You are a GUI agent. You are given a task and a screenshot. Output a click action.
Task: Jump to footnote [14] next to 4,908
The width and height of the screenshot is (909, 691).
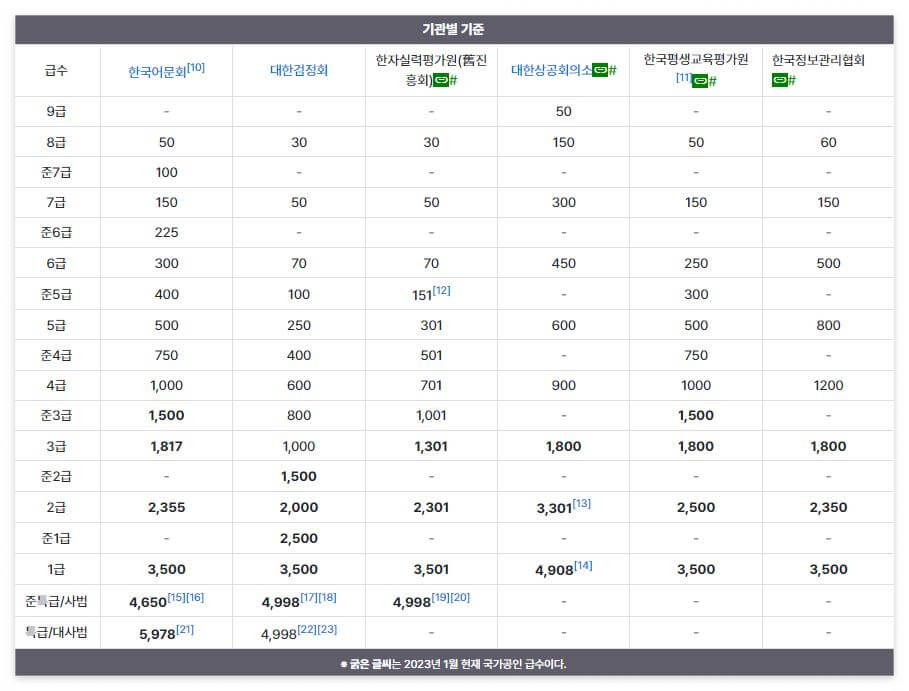point(583,565)
